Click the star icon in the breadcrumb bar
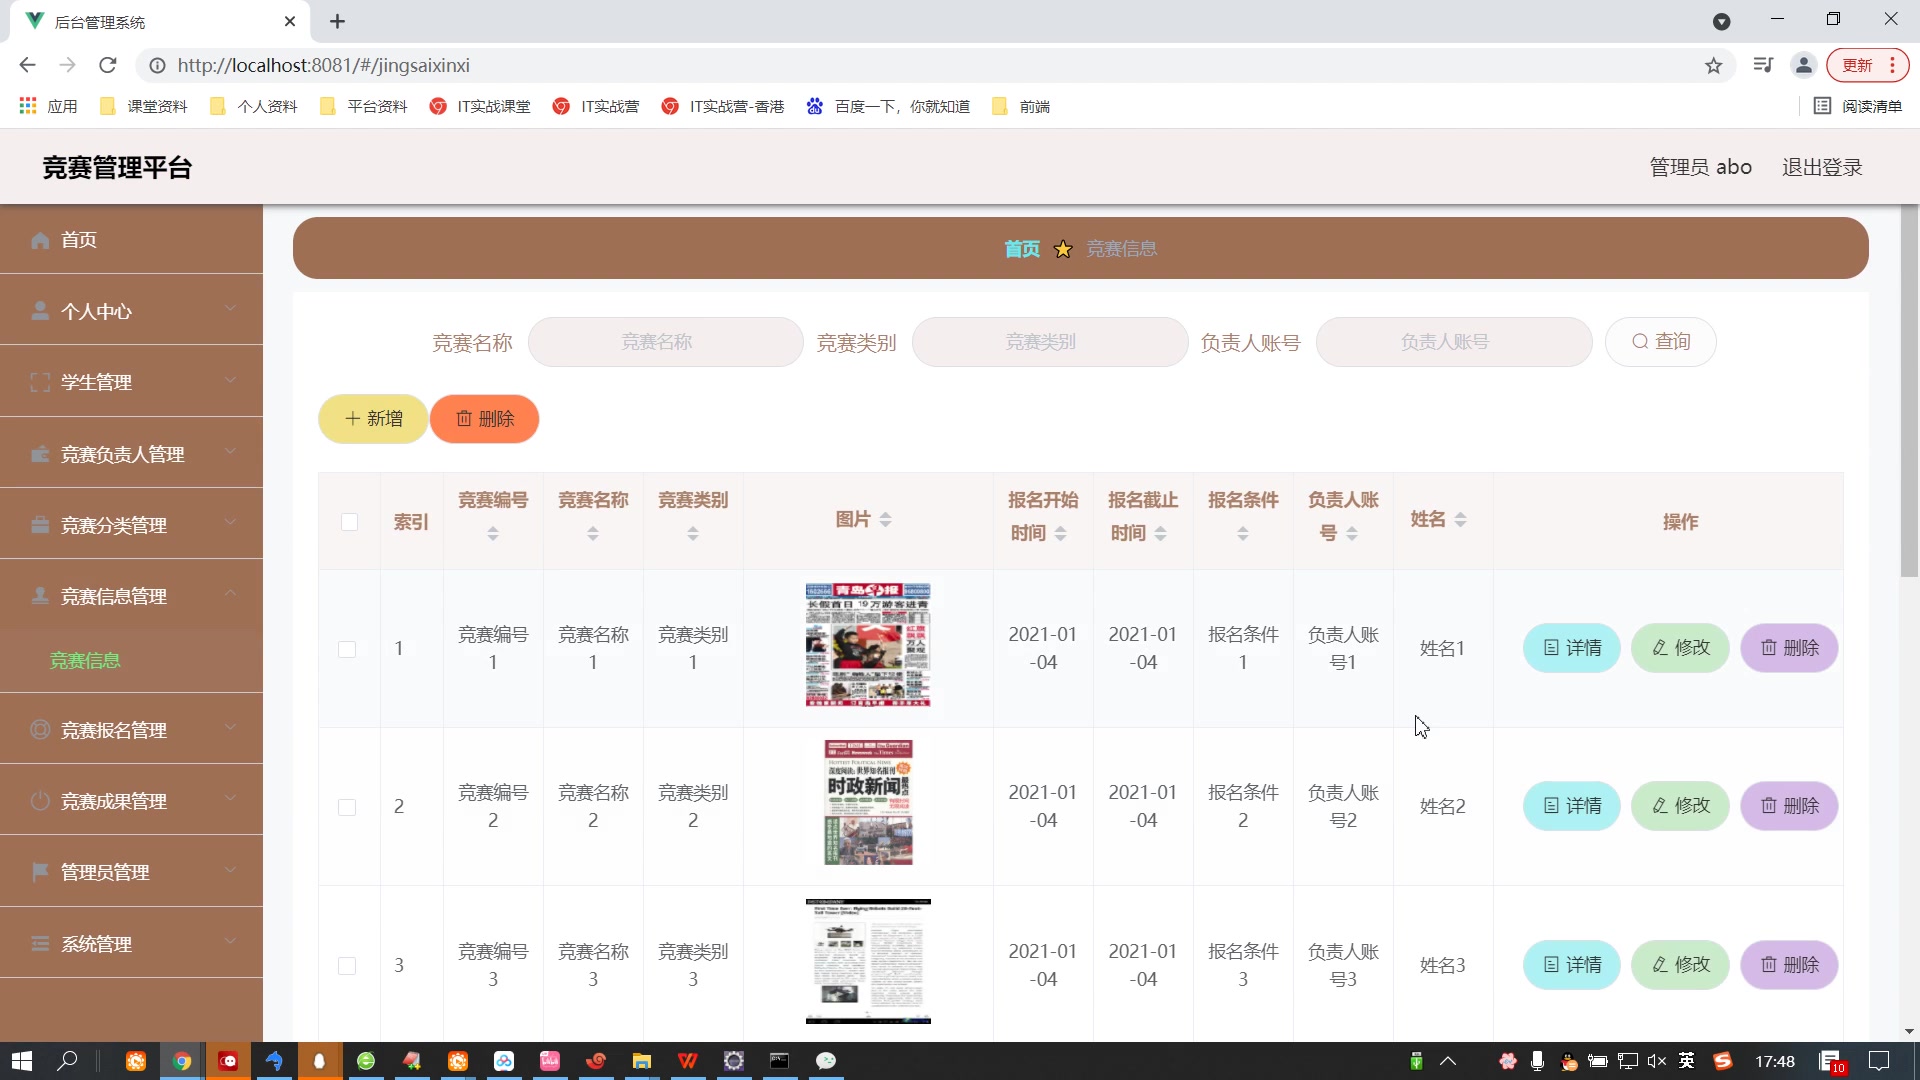The width and height of the screenshot is (1920, 1080). (x=1063, y=249)
